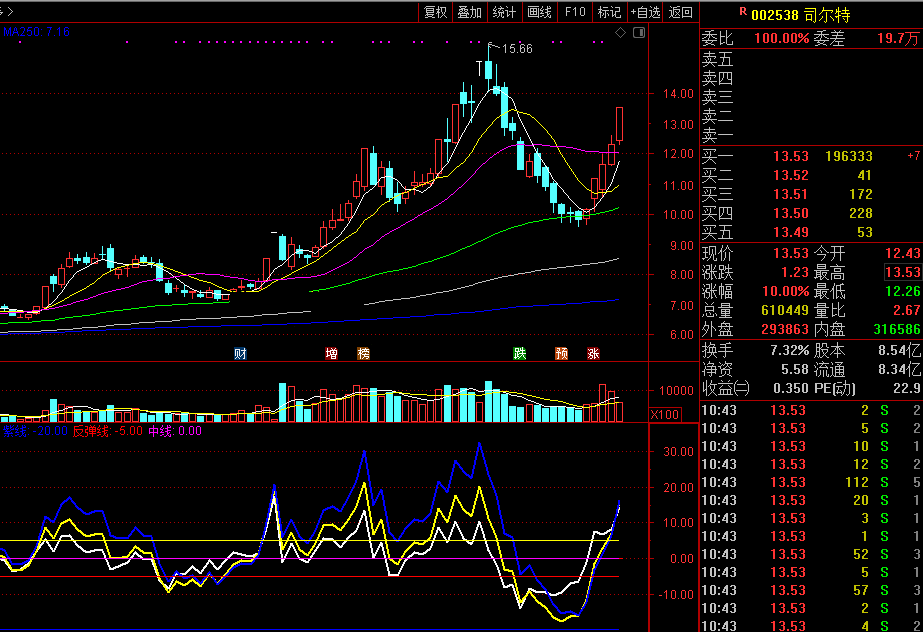Image resolution: width=923 pixels, height=632 pixels.
Task: Click the 紫线: -20.00 indicator label
Action: click(35, 431)
